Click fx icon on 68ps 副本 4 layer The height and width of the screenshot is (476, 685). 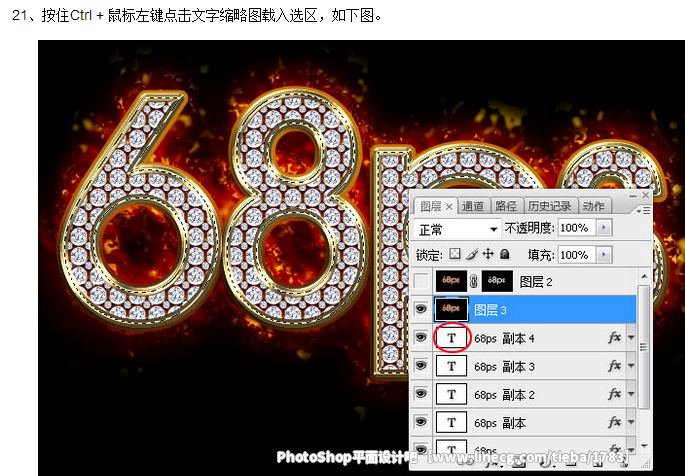[614, 339]
